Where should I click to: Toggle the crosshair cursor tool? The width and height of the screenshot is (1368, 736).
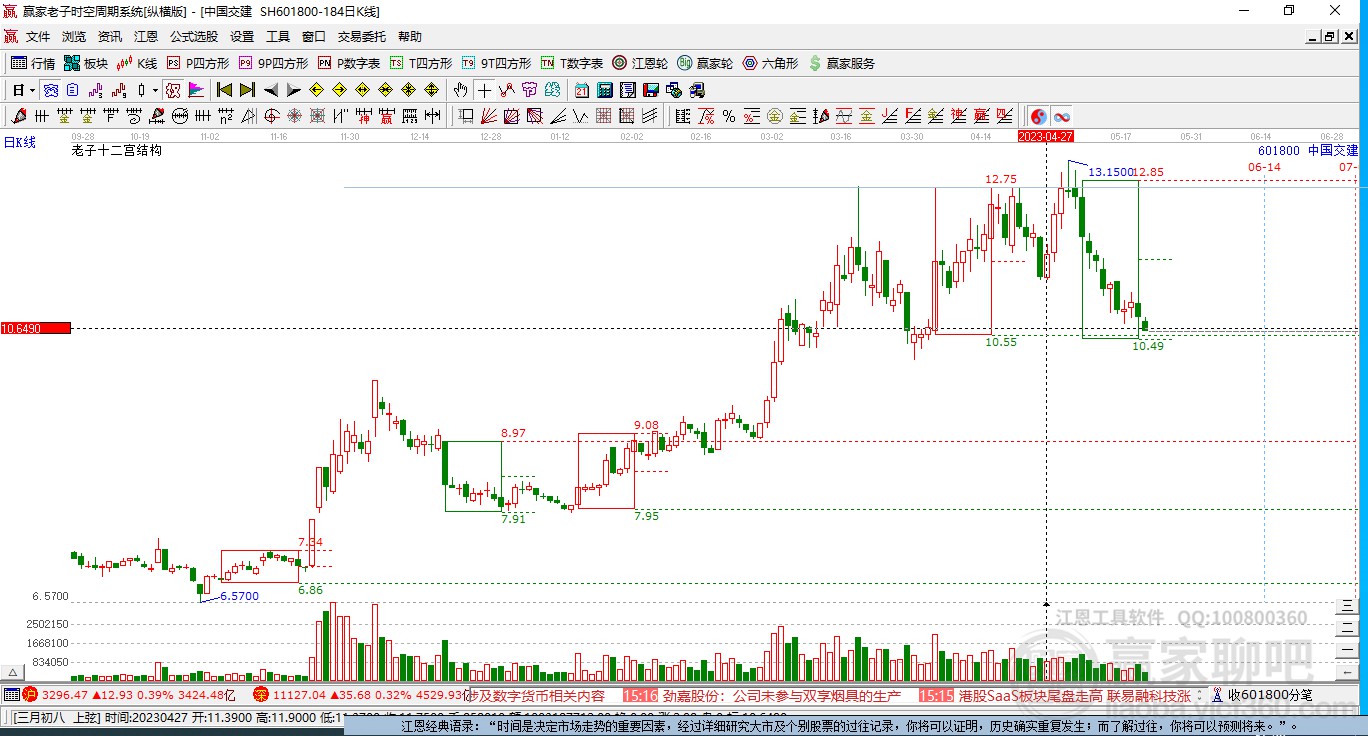click(x=485, y=90)
